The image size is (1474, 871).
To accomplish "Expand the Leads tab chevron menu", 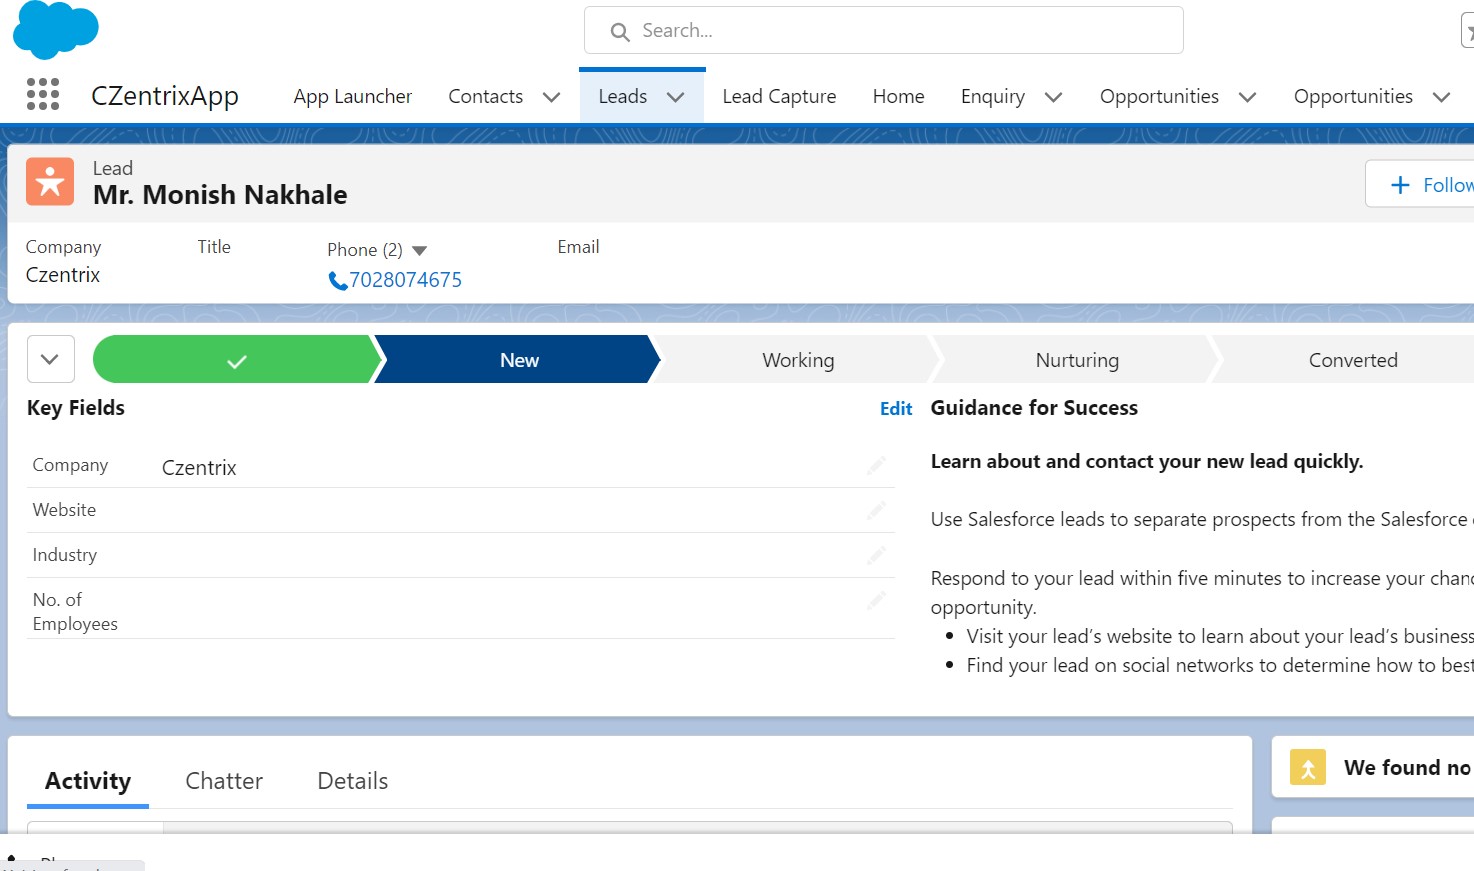I will coord(676,96).
